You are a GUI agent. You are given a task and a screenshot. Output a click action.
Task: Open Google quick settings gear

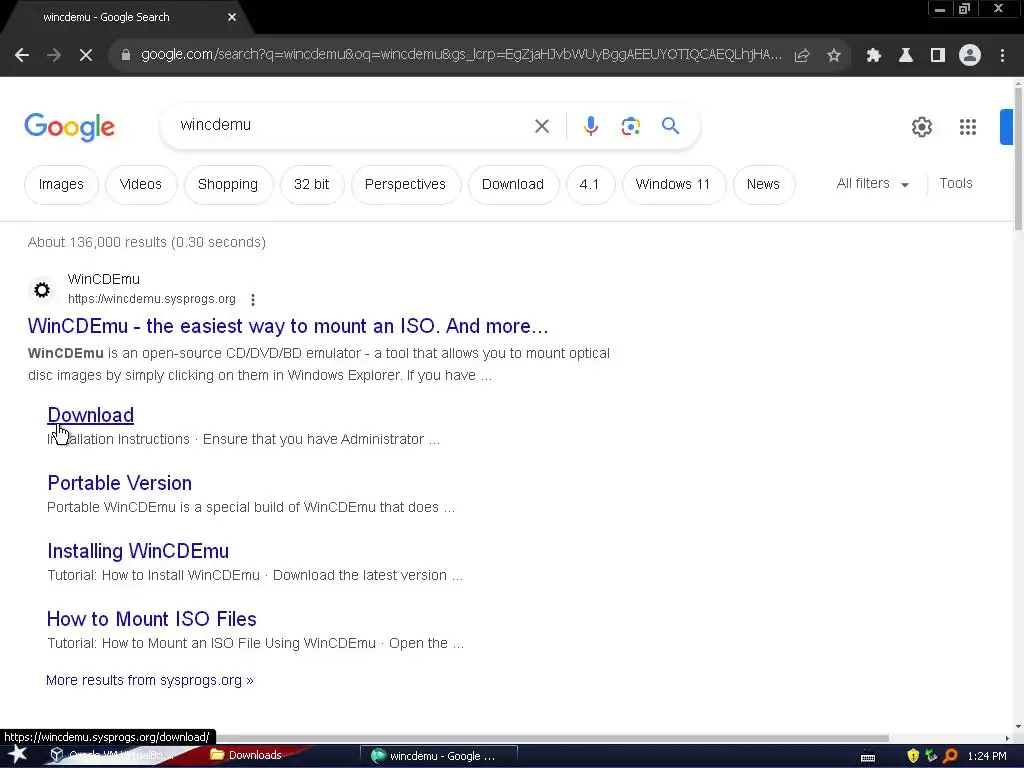click(921, 127)
